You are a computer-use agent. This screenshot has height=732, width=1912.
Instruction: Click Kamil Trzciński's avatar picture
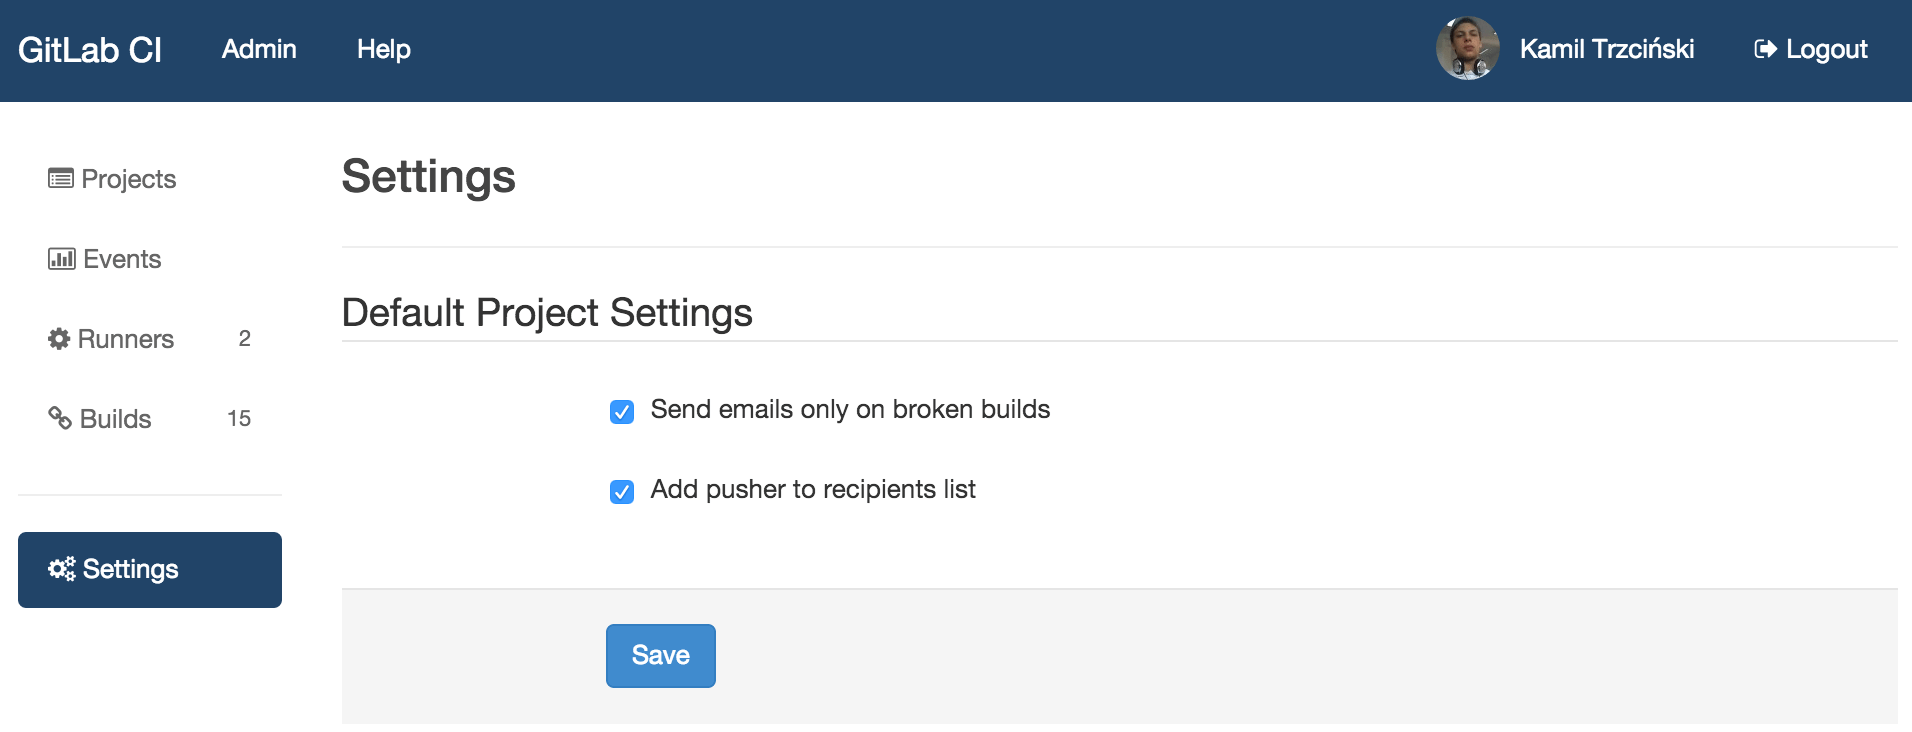click(x=1467, y=48)
